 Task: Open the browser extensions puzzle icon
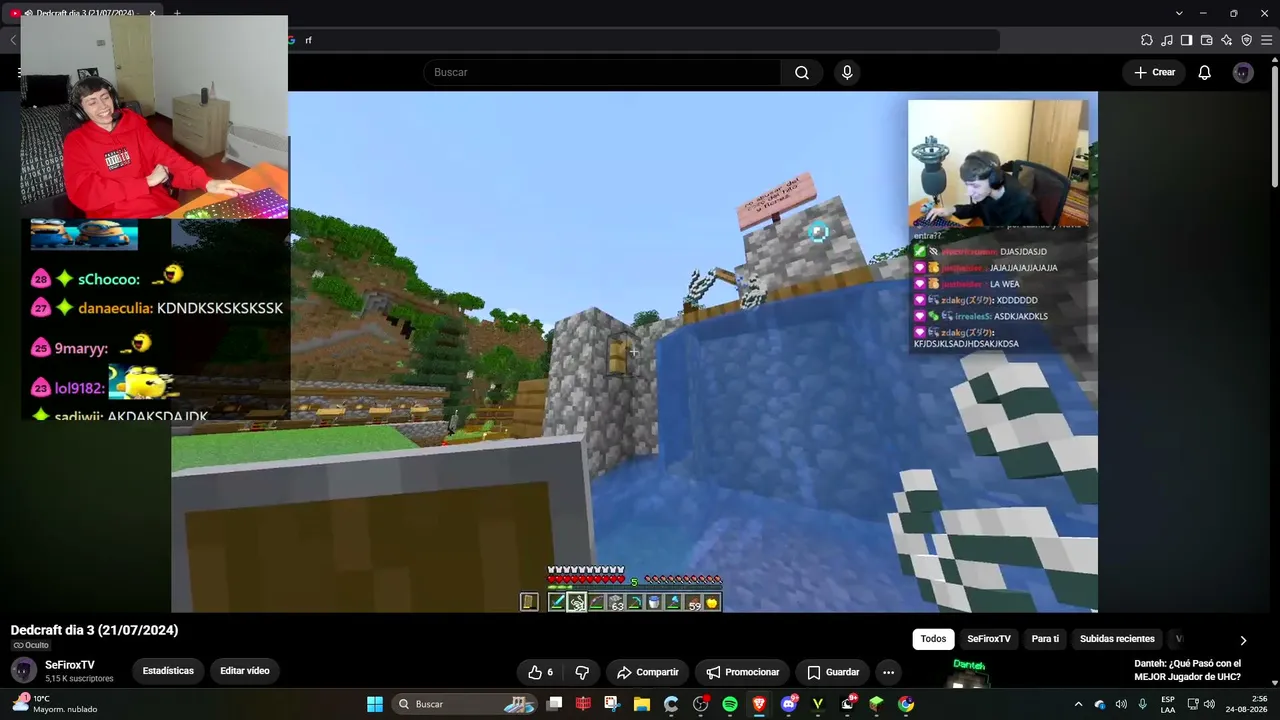[x=1146, y=40]
